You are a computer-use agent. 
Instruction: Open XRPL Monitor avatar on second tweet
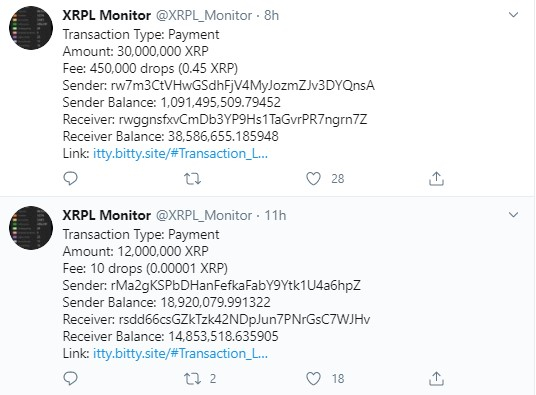[x=31, y=228]
